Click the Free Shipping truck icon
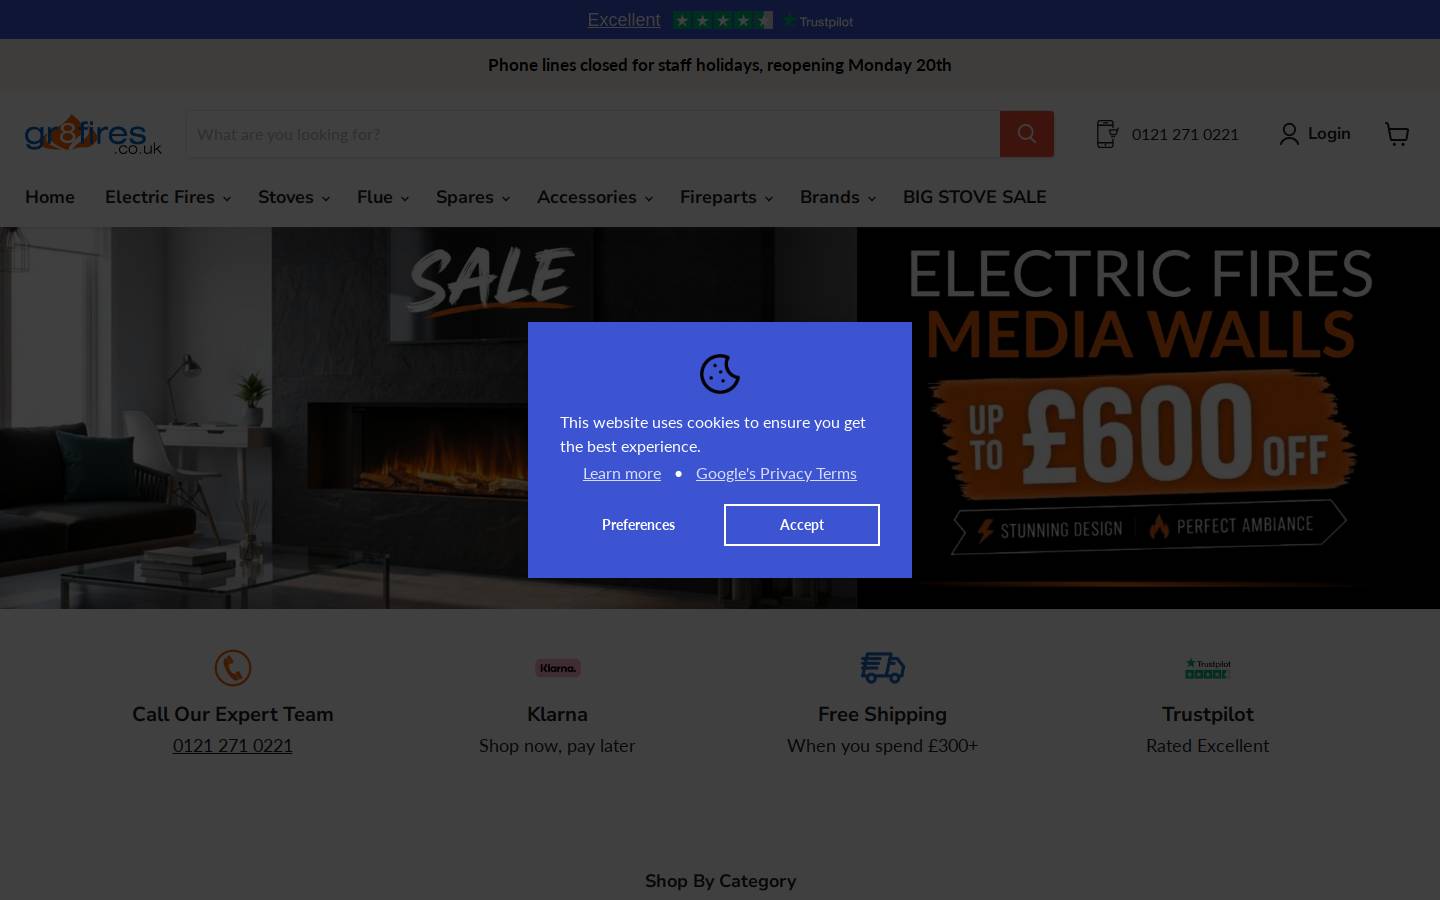 tap(883, 667)
